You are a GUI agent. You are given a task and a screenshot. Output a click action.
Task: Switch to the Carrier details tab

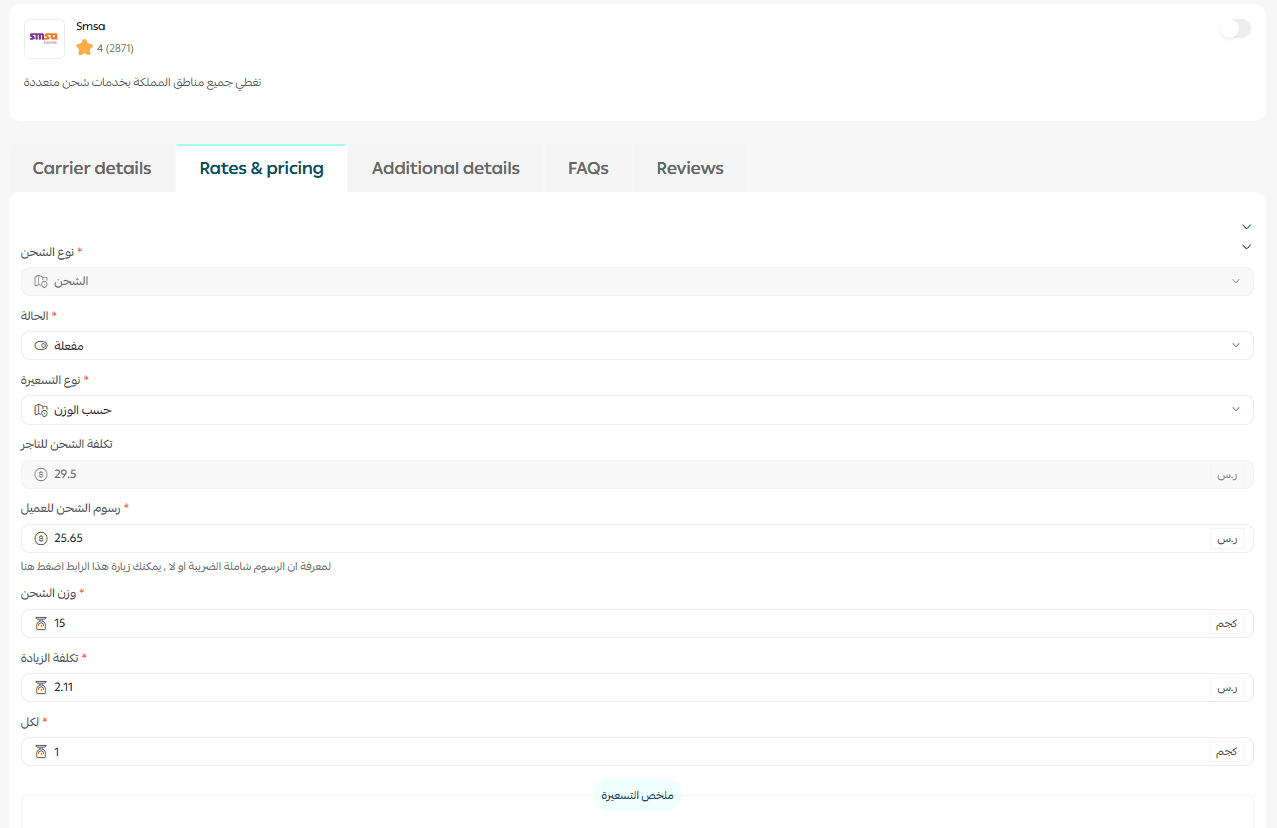coord(92,168)
